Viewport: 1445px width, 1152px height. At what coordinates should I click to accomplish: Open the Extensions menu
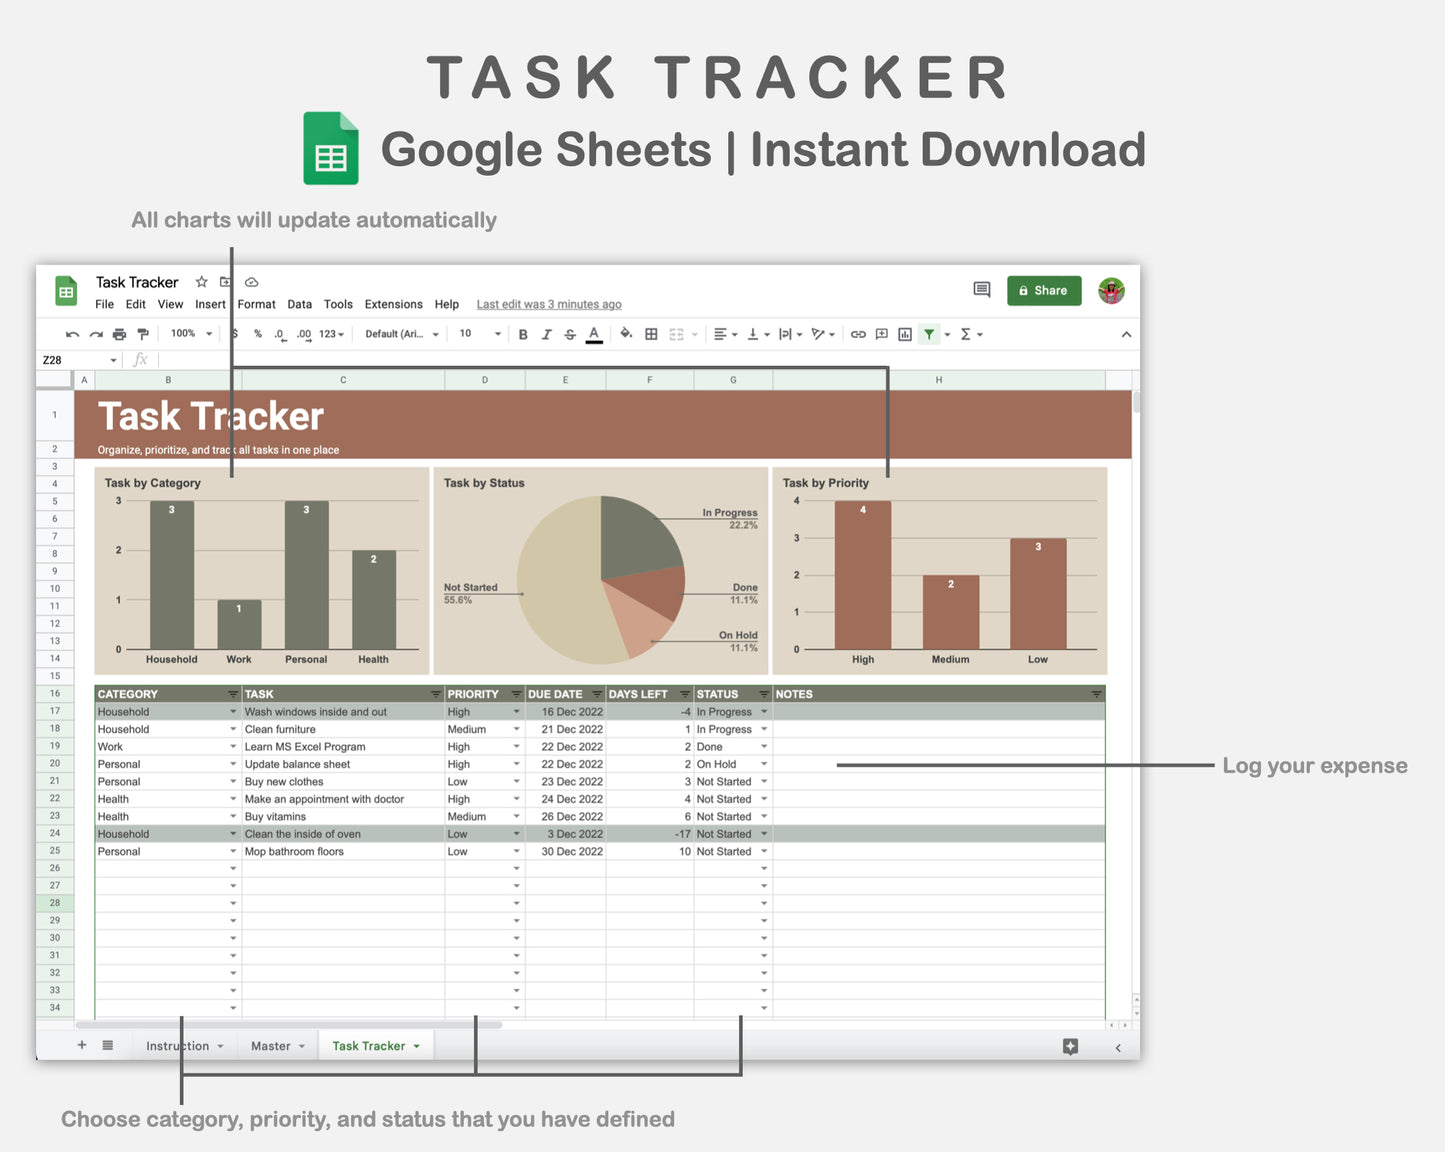click(393, 305)
